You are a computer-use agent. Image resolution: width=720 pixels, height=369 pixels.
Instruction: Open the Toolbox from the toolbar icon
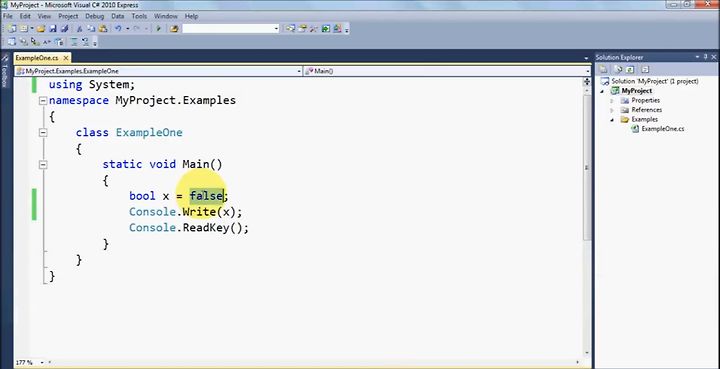314,28
